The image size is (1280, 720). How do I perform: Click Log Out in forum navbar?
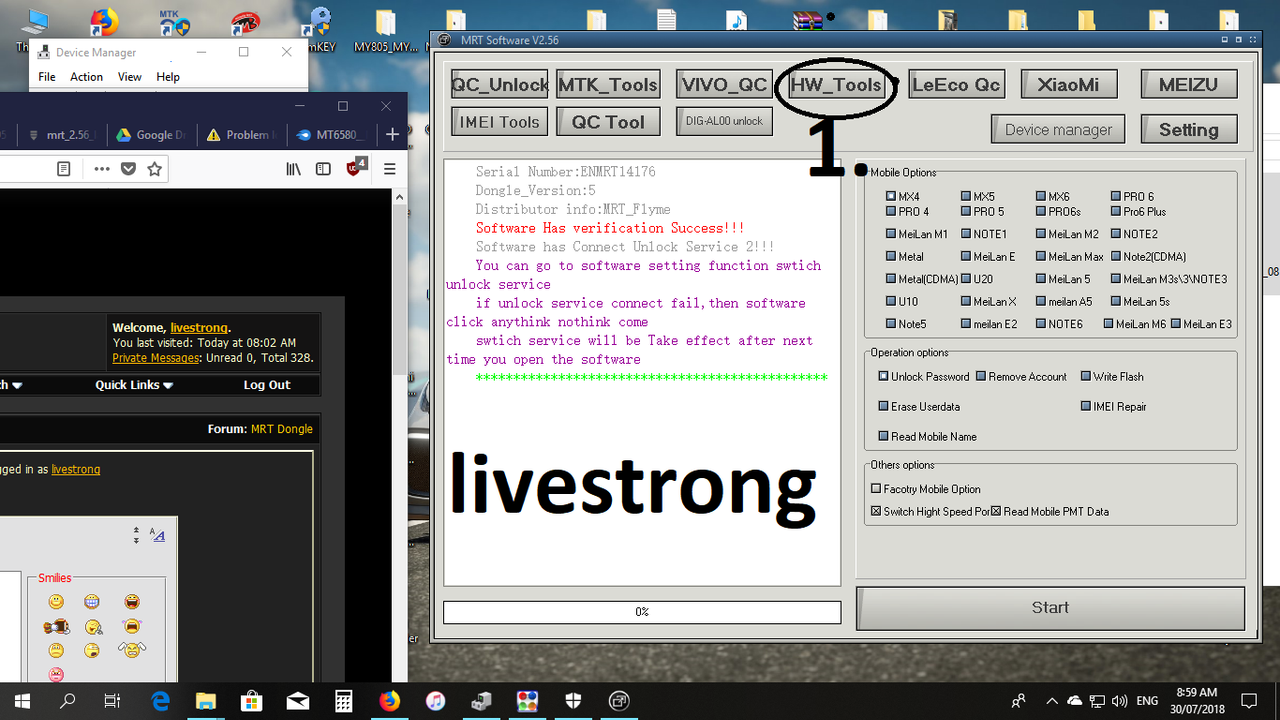coord(267,385)
